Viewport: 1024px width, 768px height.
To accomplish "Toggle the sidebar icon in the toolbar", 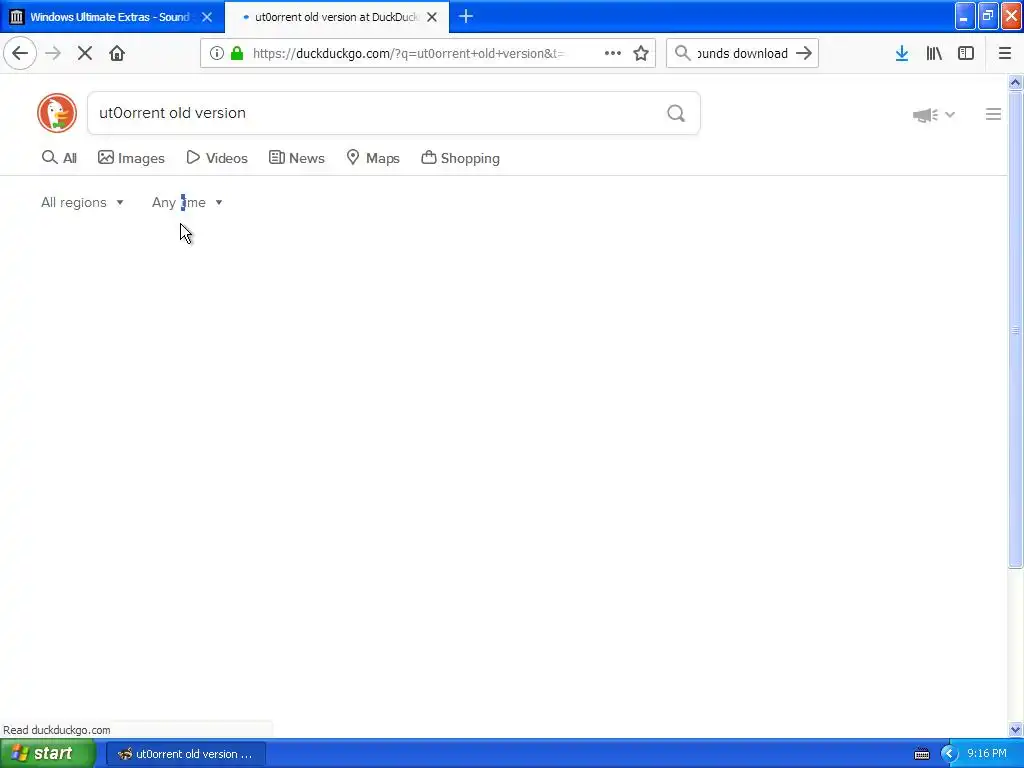I will [x=966, y=54].
